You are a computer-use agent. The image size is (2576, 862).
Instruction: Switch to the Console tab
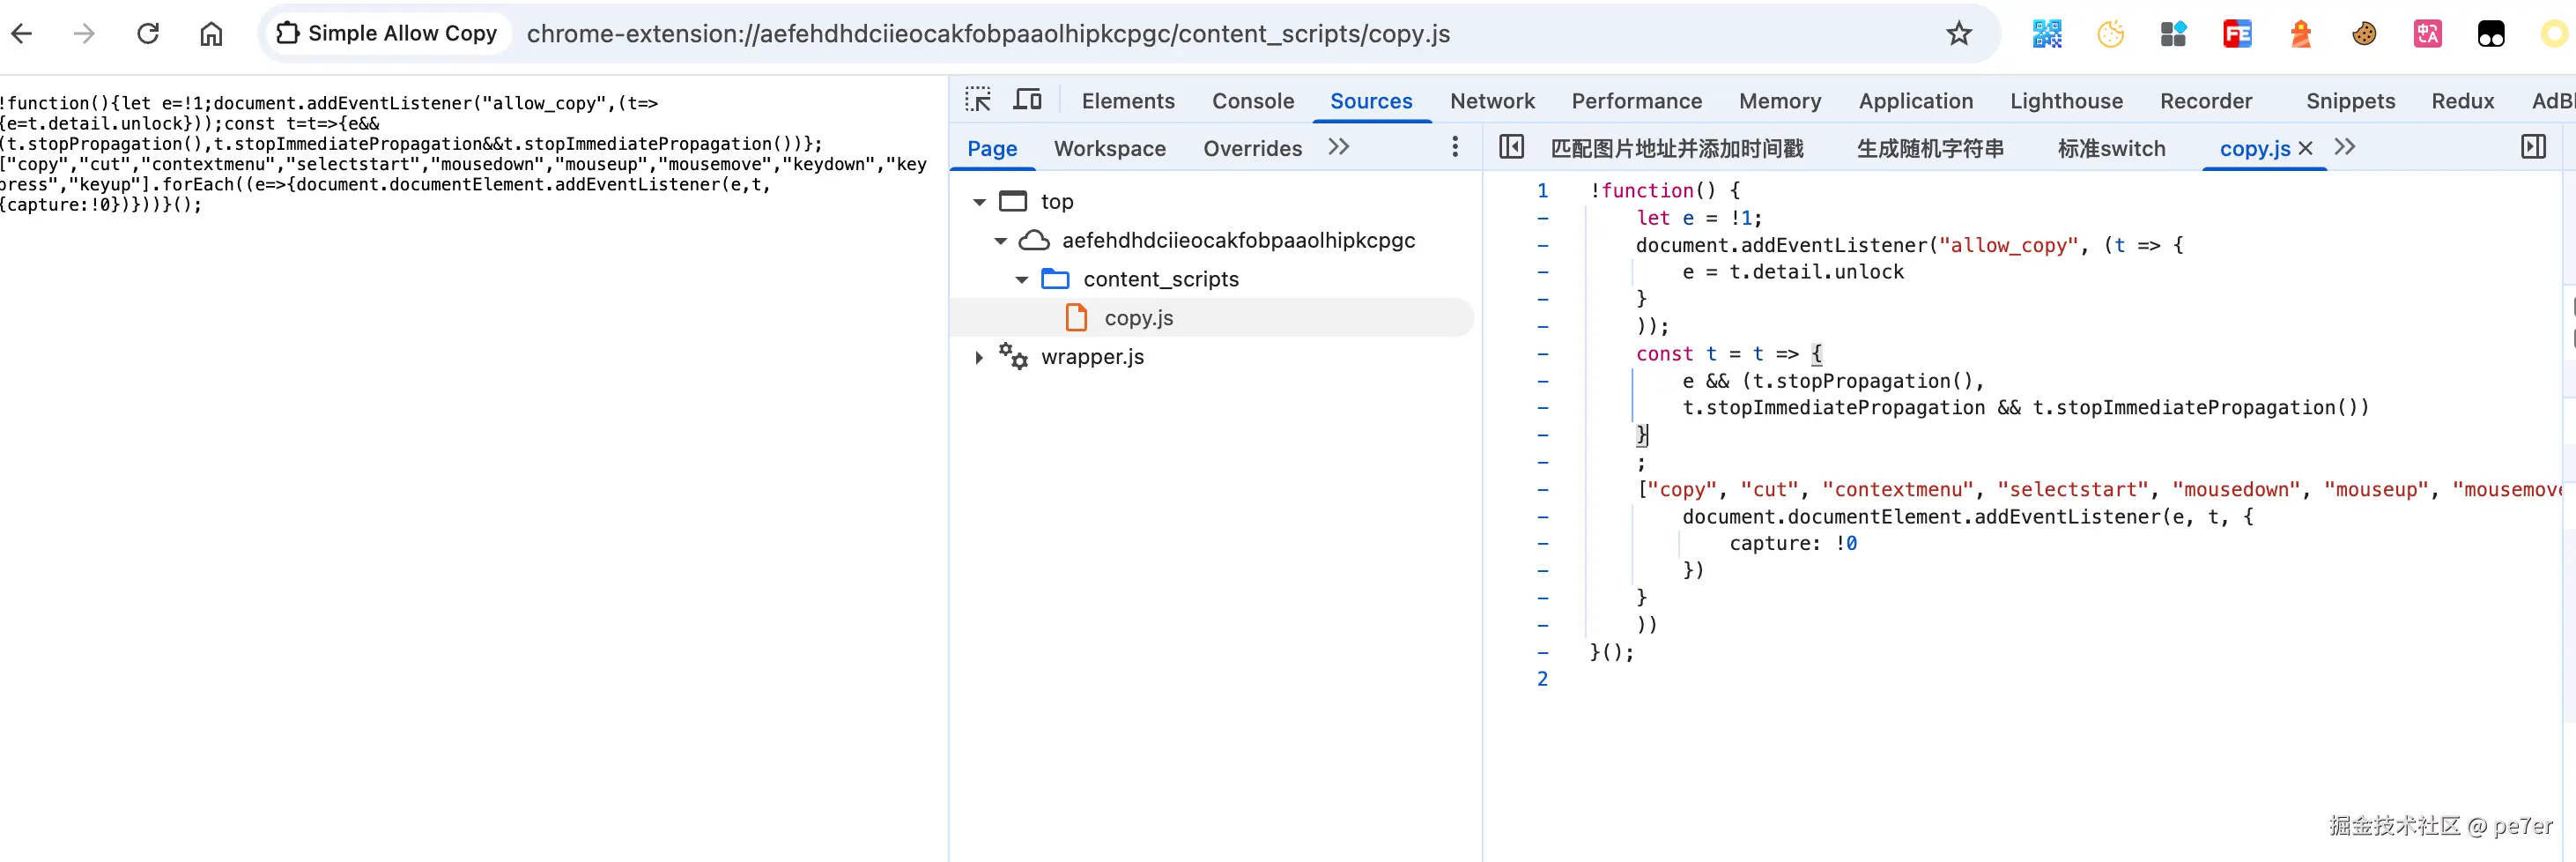1253,101
